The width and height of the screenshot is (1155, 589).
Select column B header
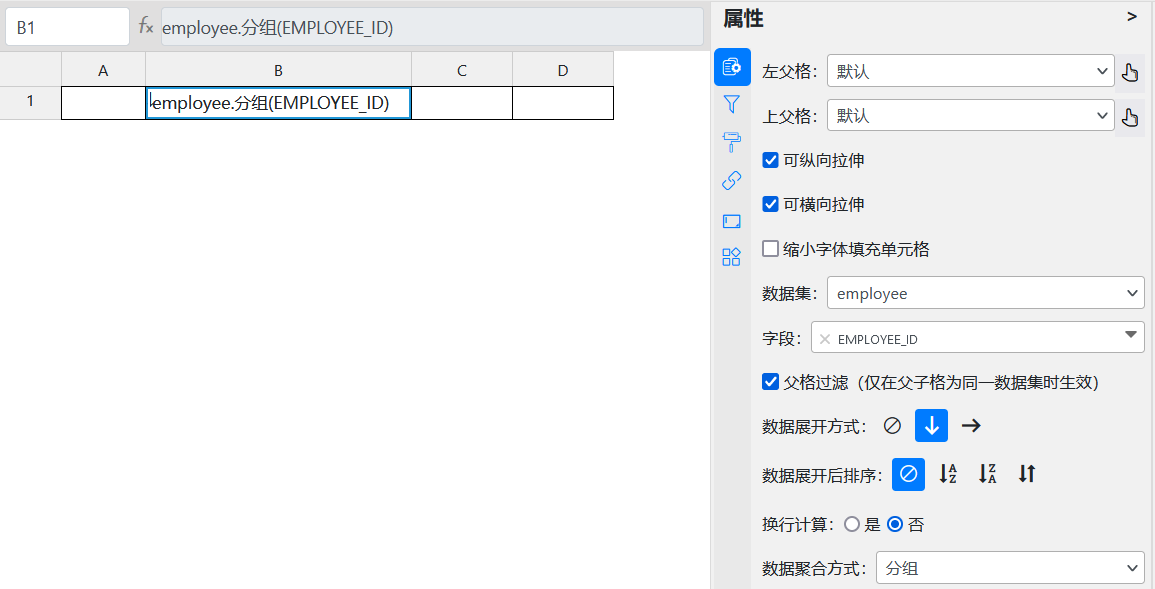coord(278,70)
